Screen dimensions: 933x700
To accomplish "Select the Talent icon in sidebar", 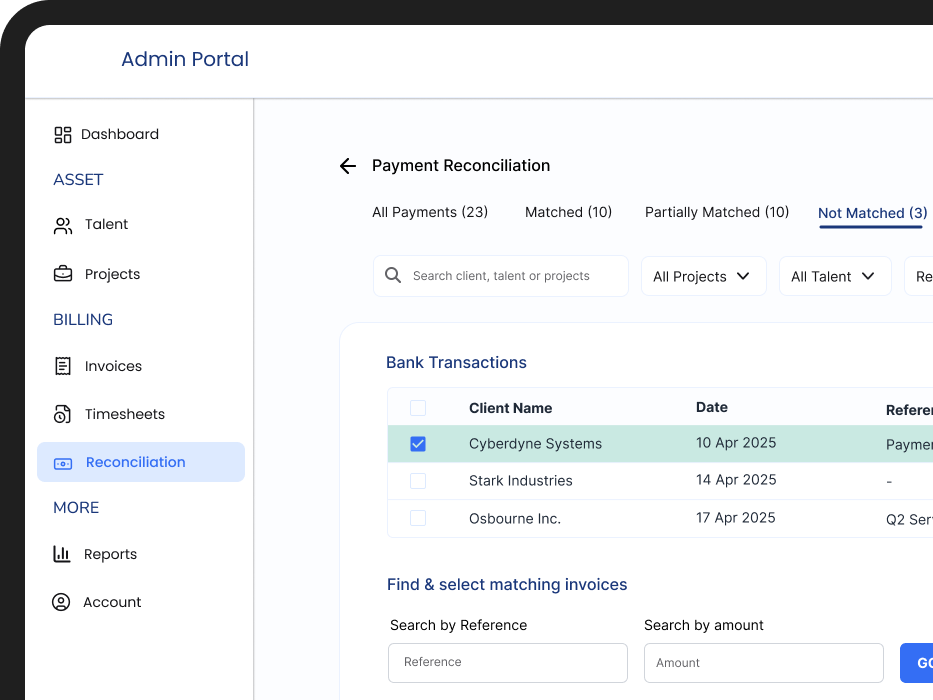I will (x=62, y=224).
